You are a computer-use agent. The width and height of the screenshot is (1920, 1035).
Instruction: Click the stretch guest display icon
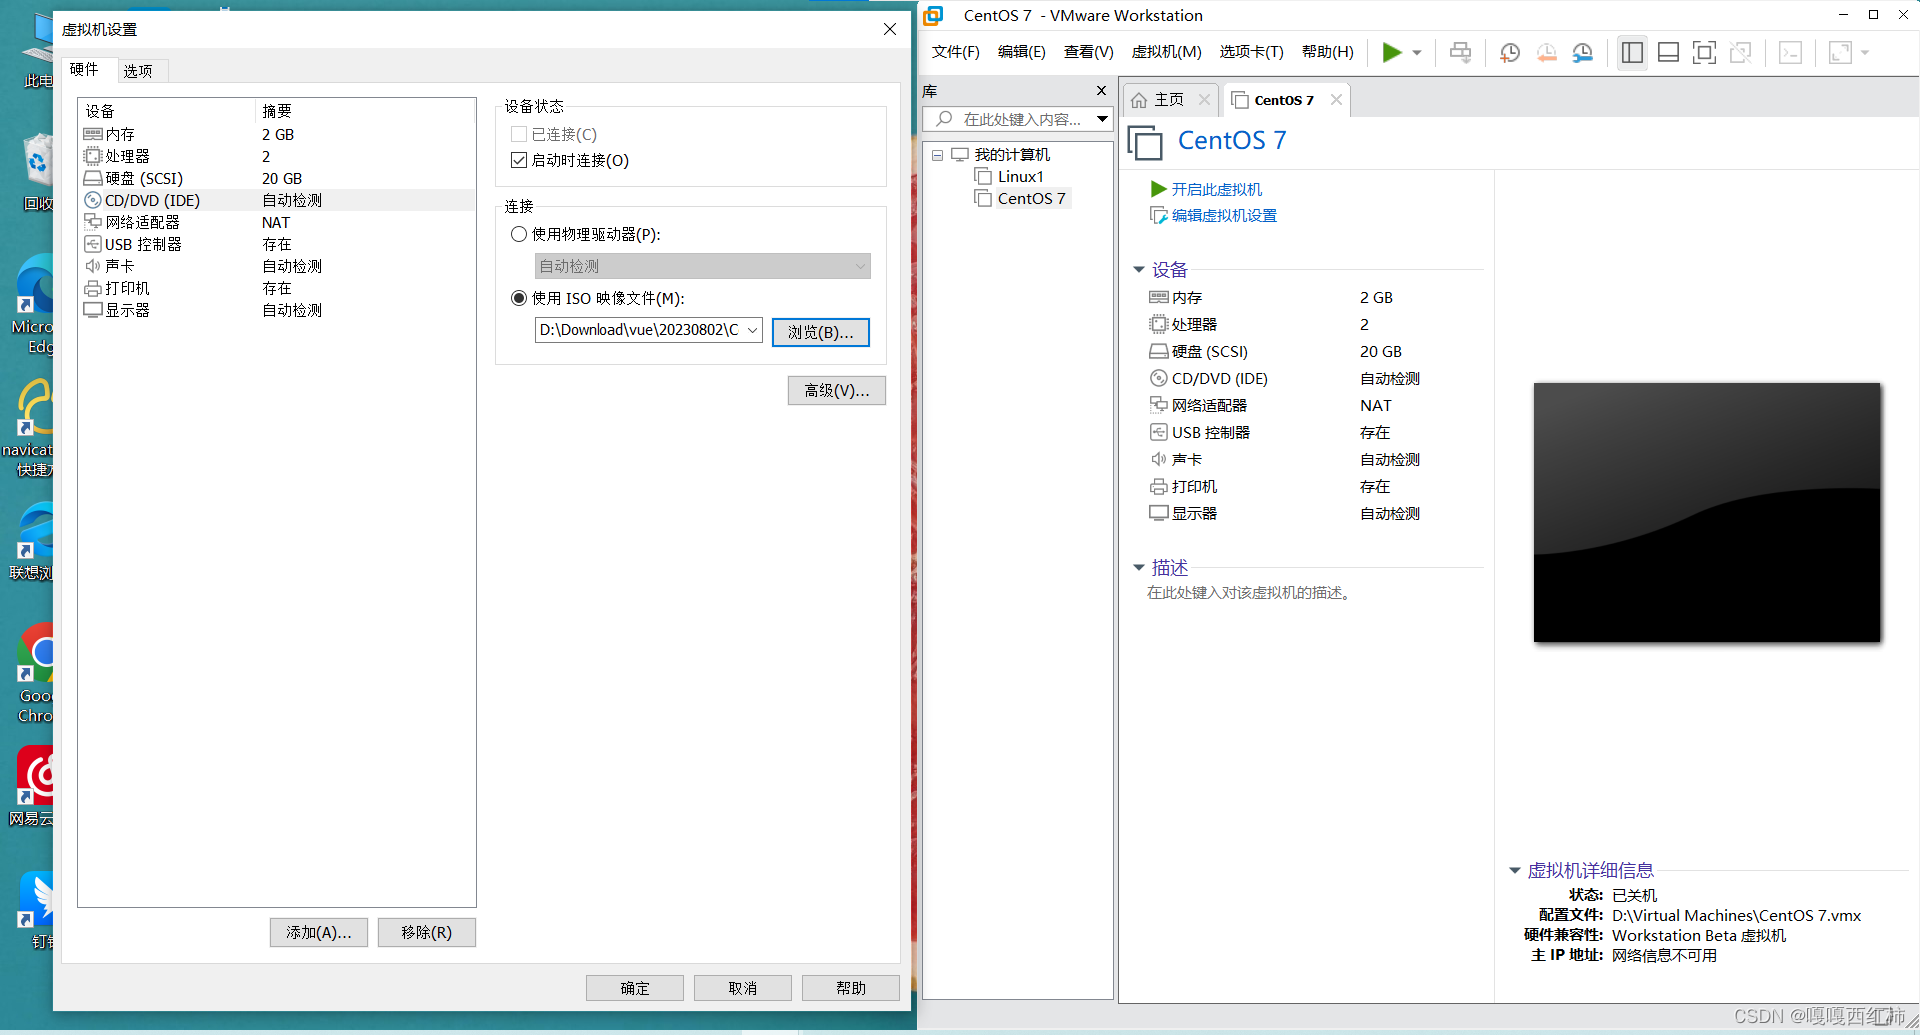pos(1840,52)
